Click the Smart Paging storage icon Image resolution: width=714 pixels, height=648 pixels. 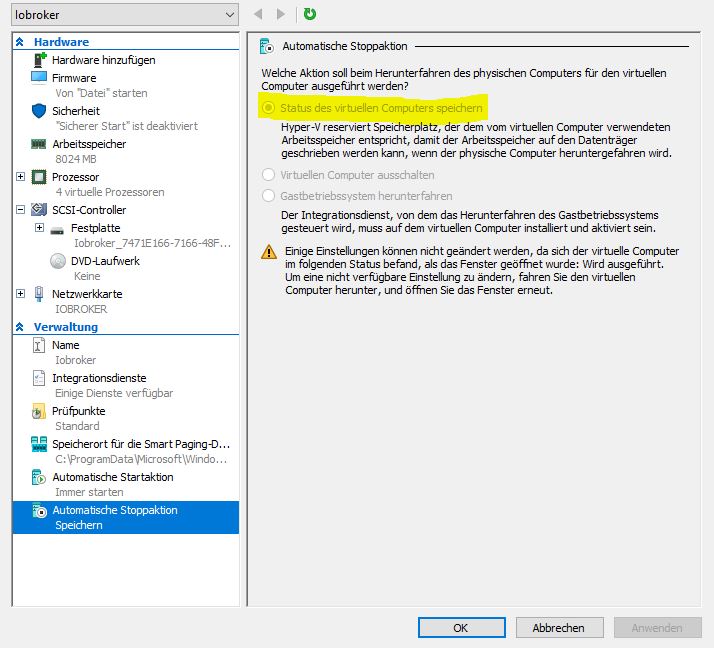[x=39, y=444]
